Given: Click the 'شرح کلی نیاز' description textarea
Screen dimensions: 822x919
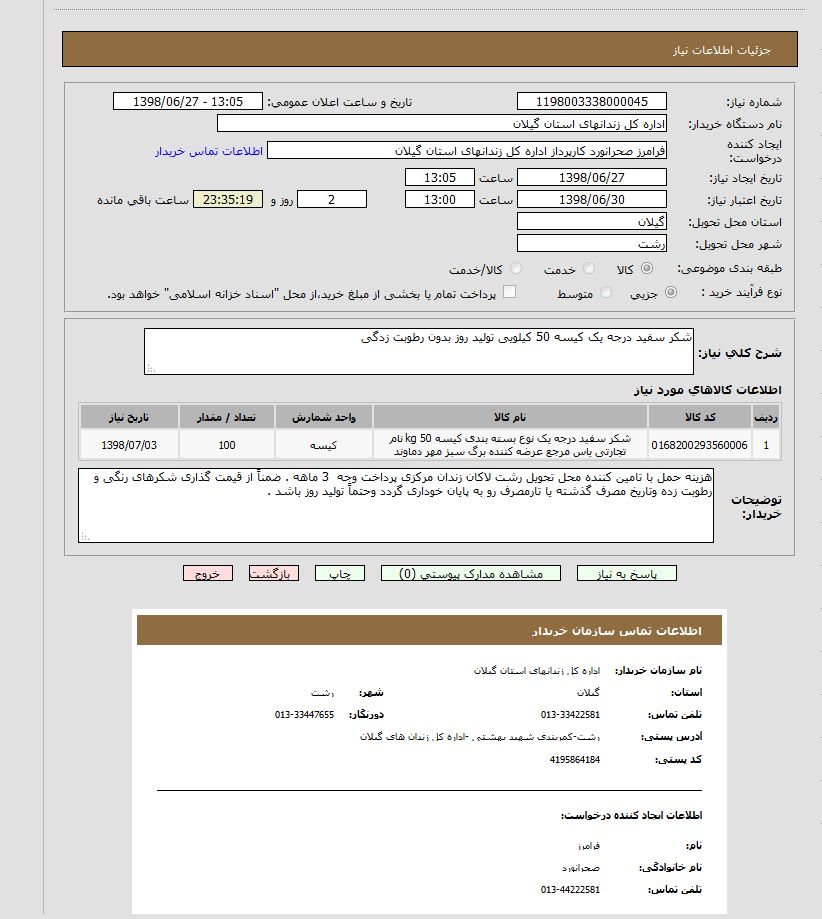Looking at the screenshot, I should 418,351.
